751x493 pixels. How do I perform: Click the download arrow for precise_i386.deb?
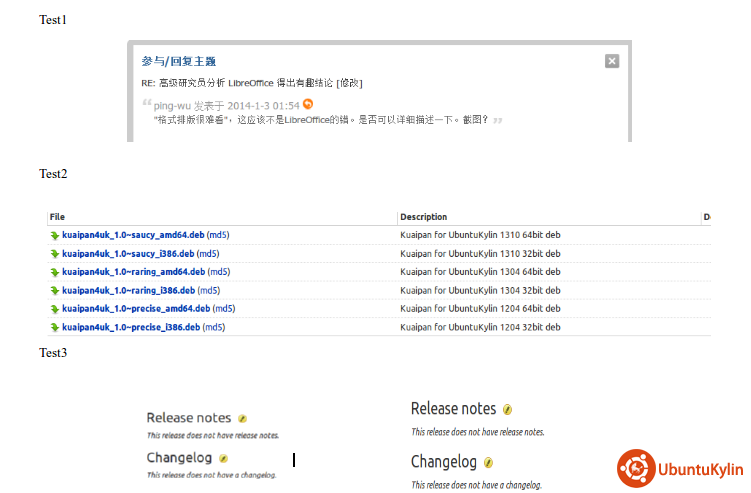coord(55,327)
